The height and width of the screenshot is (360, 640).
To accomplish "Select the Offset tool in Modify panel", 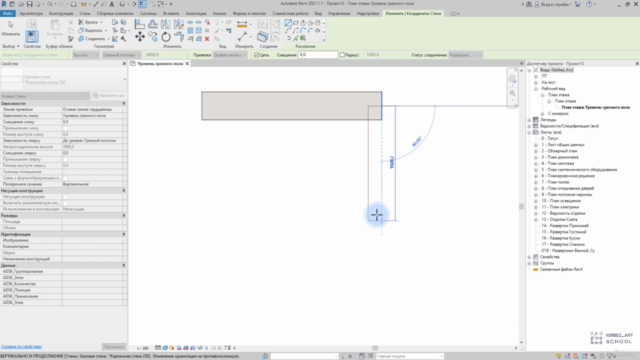I will click(153, 24).
